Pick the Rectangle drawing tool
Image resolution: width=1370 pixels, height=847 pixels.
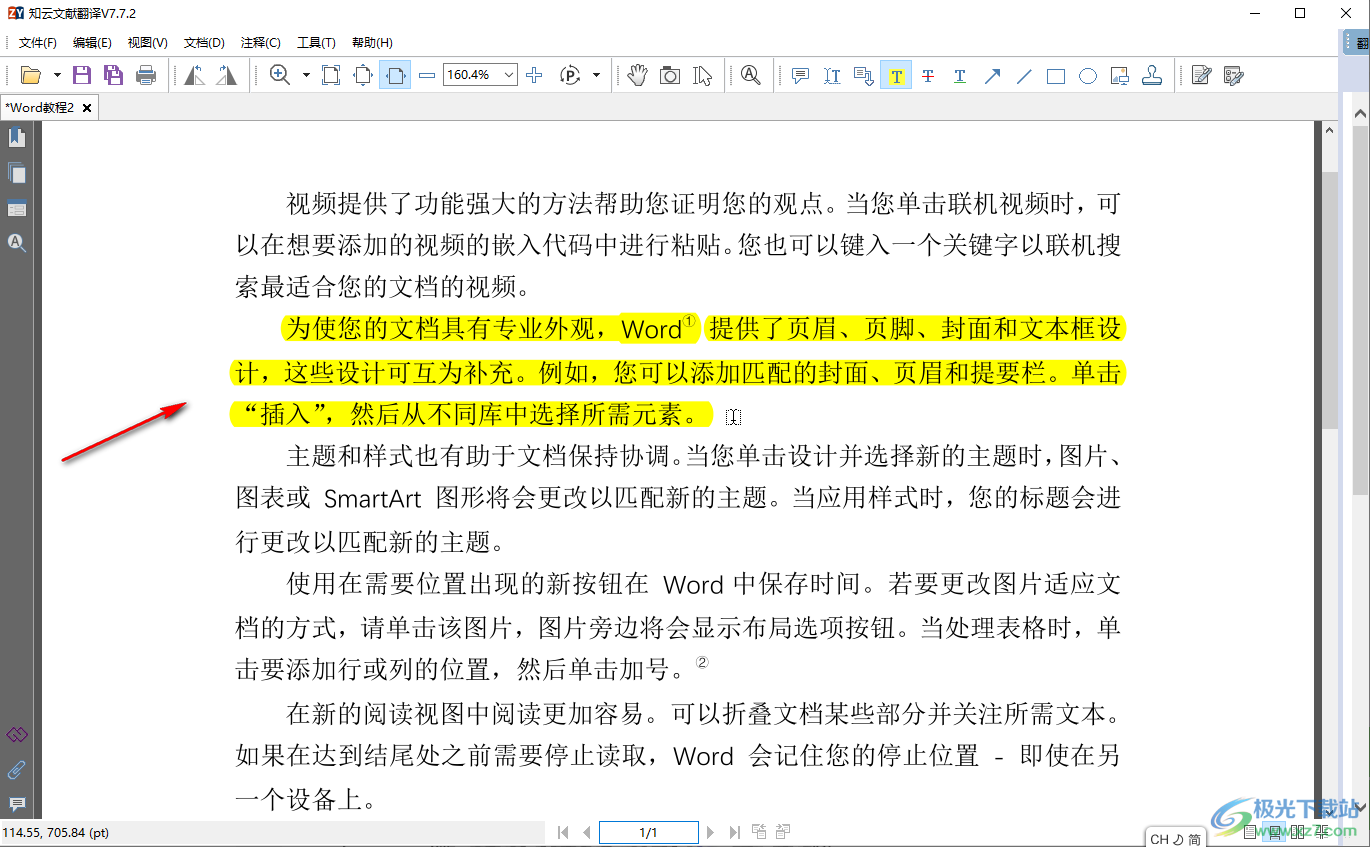(1056, 75)
